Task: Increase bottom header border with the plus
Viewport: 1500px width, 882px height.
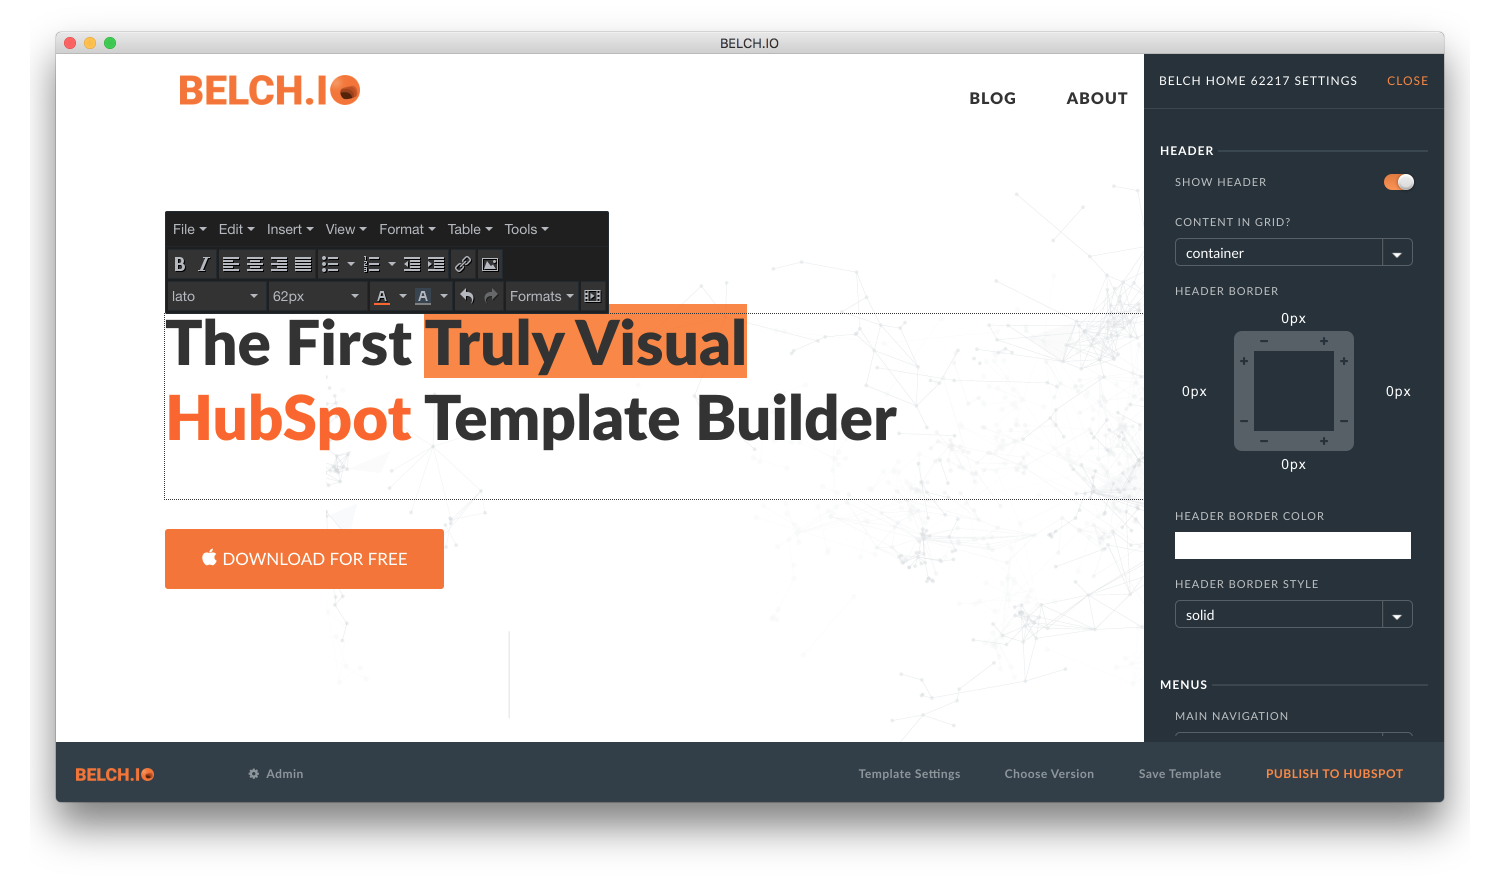Action: pos(1324,441)
